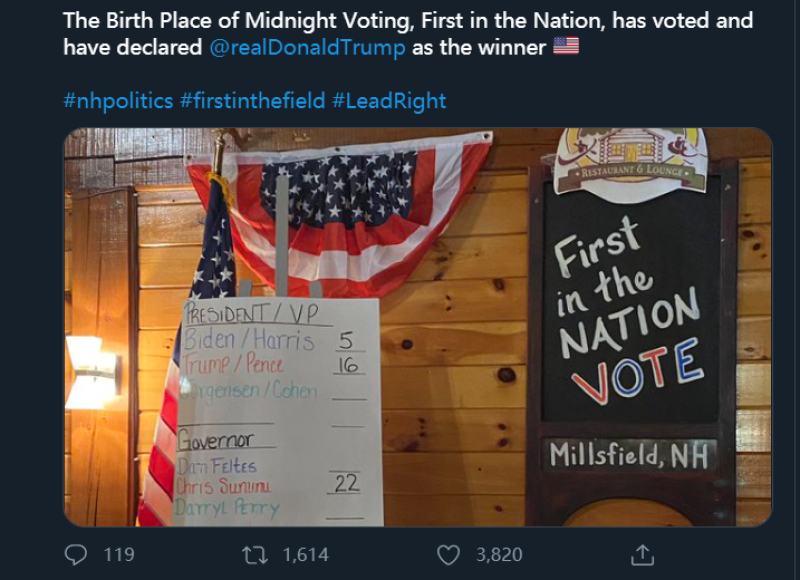Open the reply speech bubble icon
The image size is (800, 580).
[76, 554]
